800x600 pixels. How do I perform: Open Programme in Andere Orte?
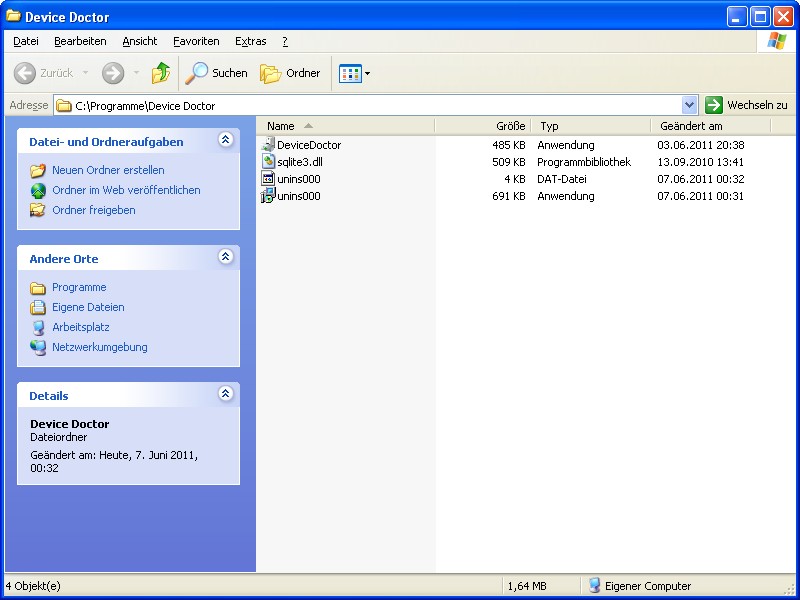pyautogui.click(x=79, y=287)
